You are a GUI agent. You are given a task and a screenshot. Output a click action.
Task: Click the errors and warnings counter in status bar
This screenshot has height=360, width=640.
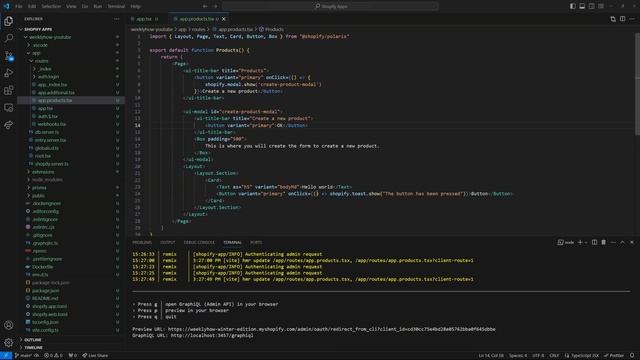[x=53, y=356]
